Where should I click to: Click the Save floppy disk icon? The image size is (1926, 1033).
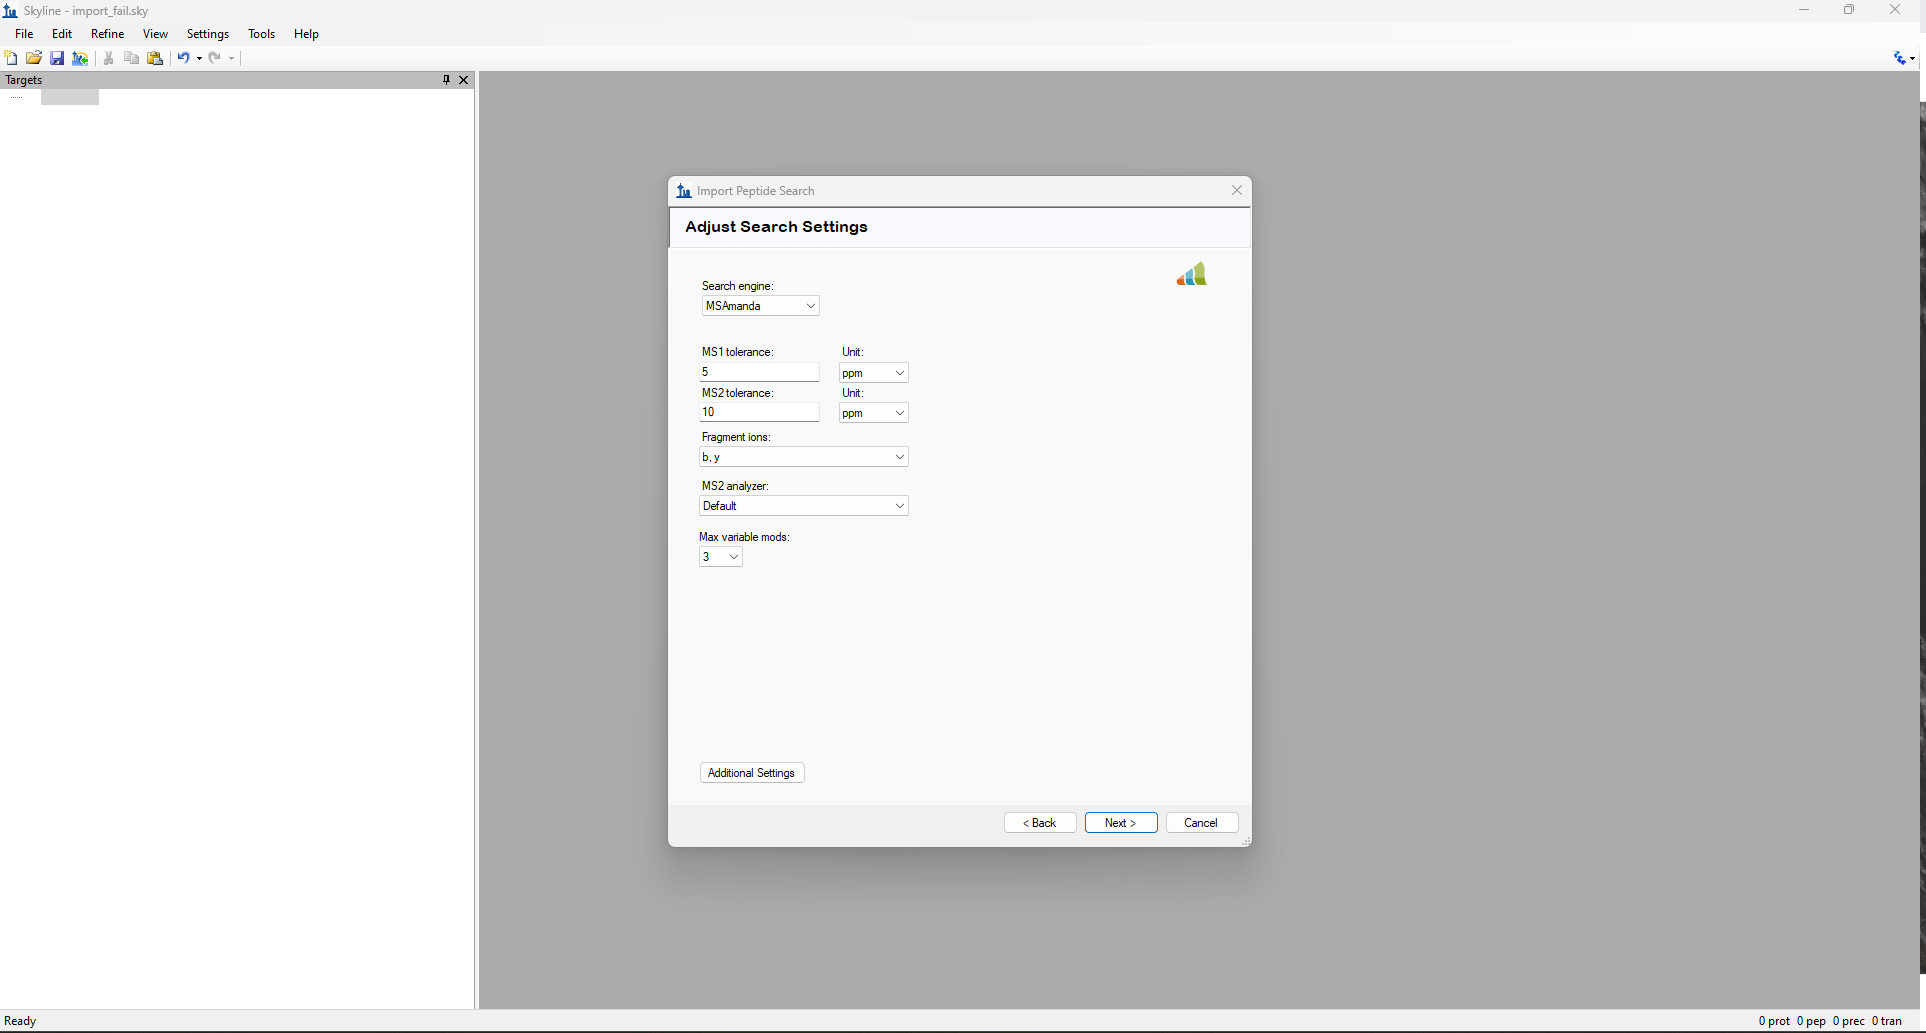coord(57,58)
